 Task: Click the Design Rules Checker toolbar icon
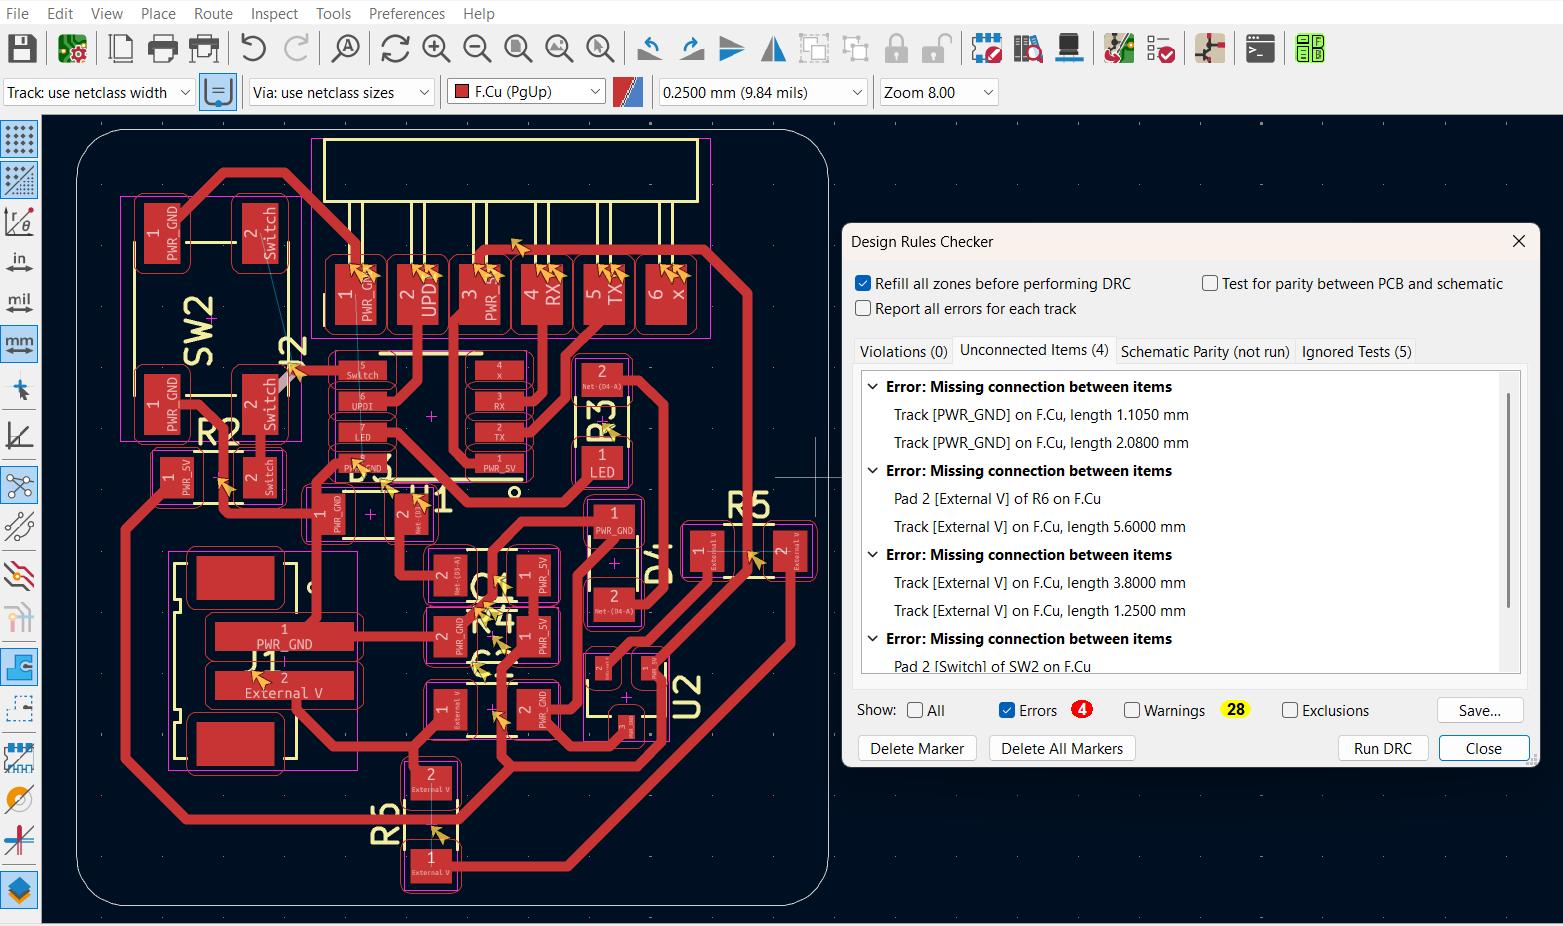1160,48
